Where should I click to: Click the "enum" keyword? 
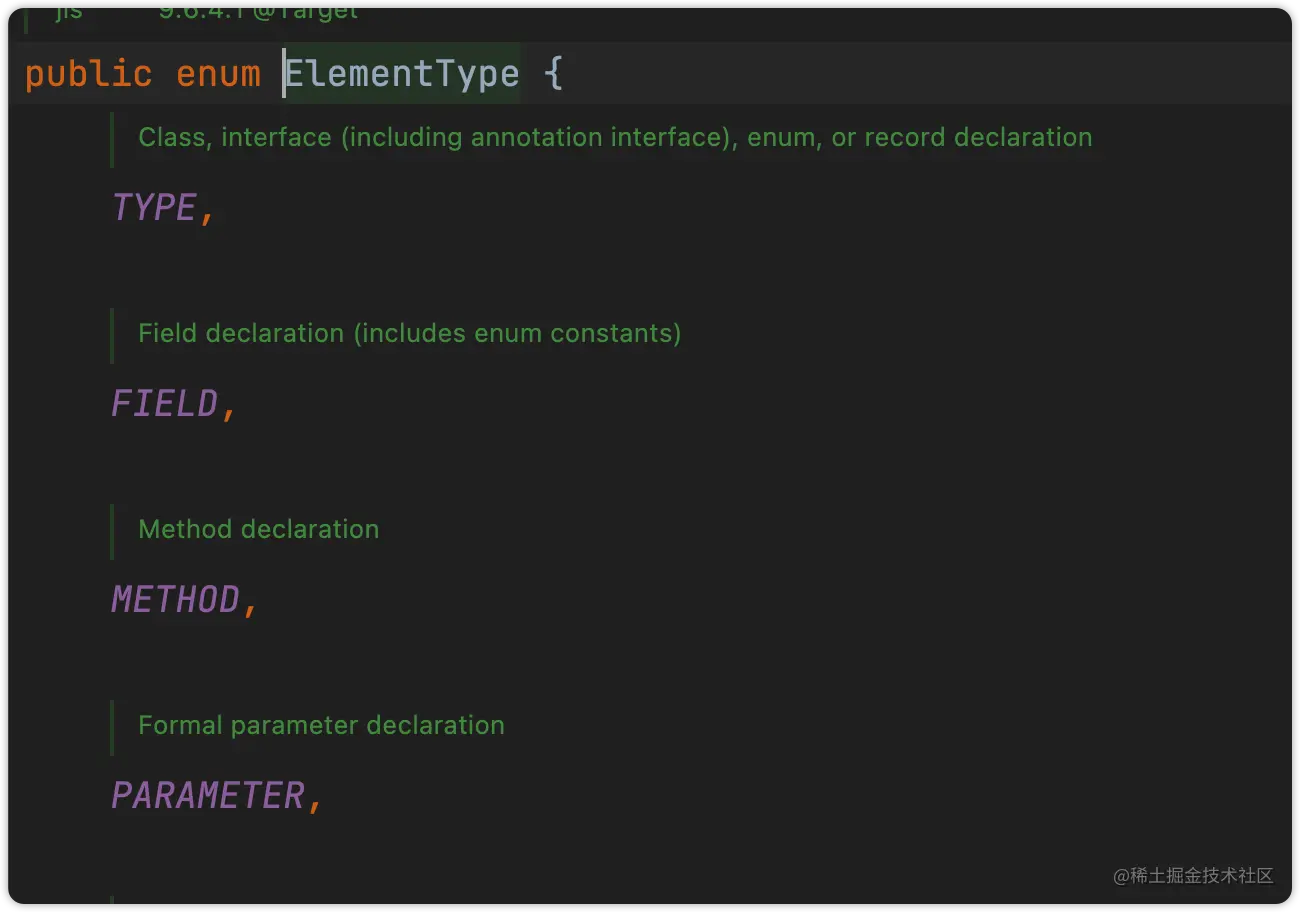(x=218, y=74)
